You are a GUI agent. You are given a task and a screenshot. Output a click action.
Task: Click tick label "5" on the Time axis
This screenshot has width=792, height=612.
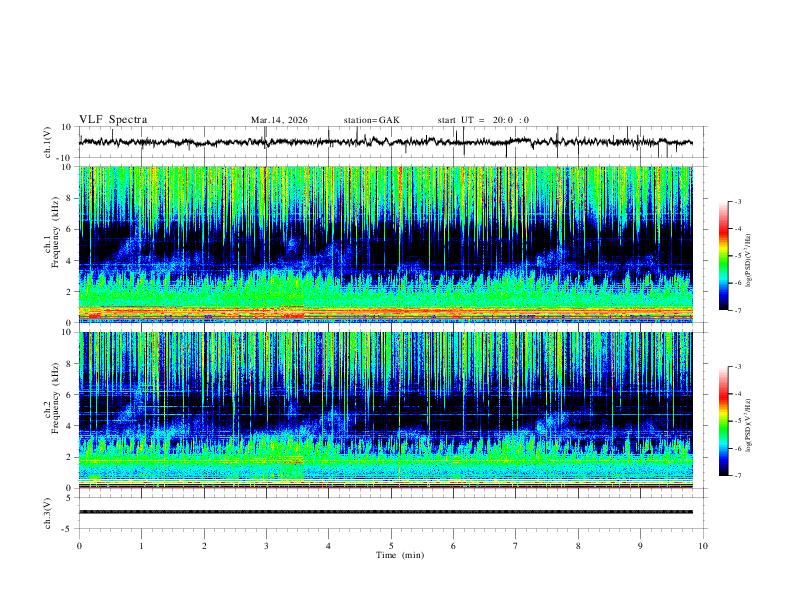[x=391, y=546]
